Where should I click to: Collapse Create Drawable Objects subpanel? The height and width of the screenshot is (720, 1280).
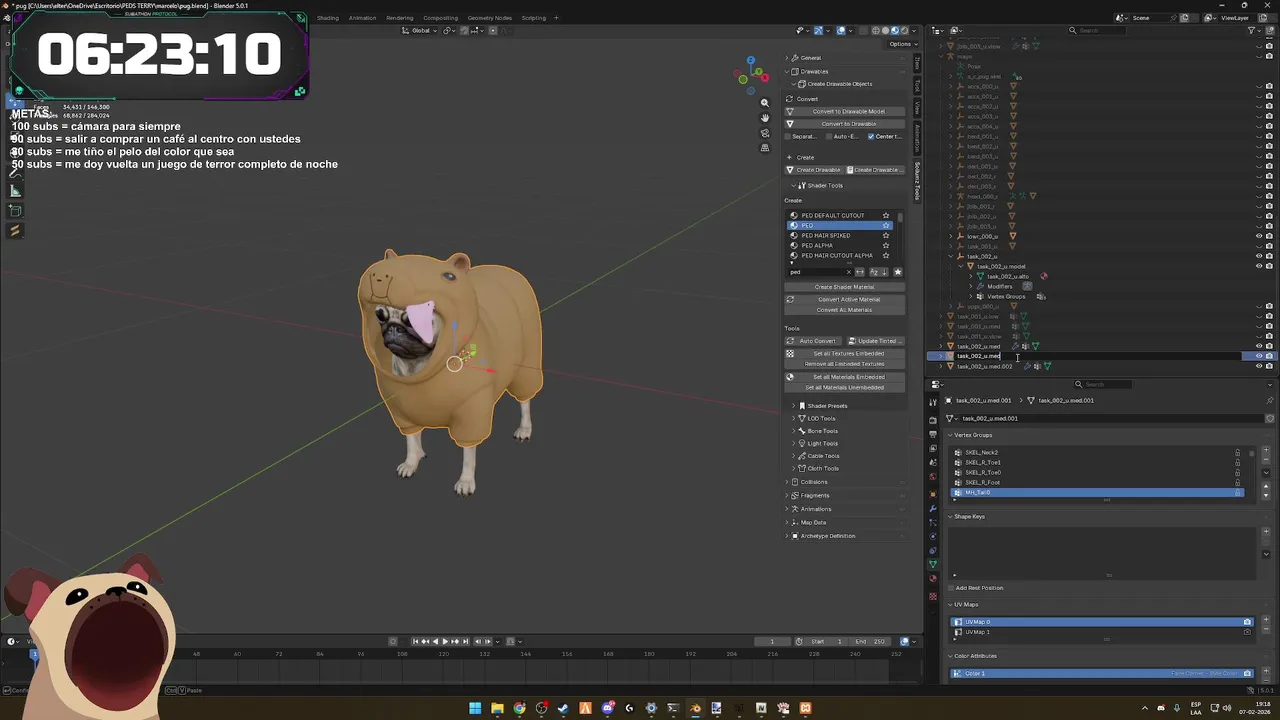839,84
